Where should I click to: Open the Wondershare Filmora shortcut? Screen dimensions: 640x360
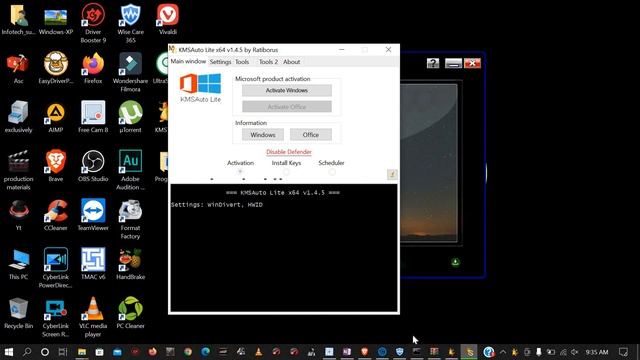click(130, 72)
